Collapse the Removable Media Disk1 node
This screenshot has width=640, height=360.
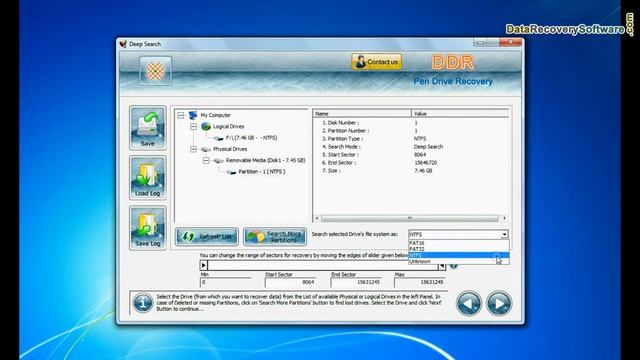(x=206, y=161)
